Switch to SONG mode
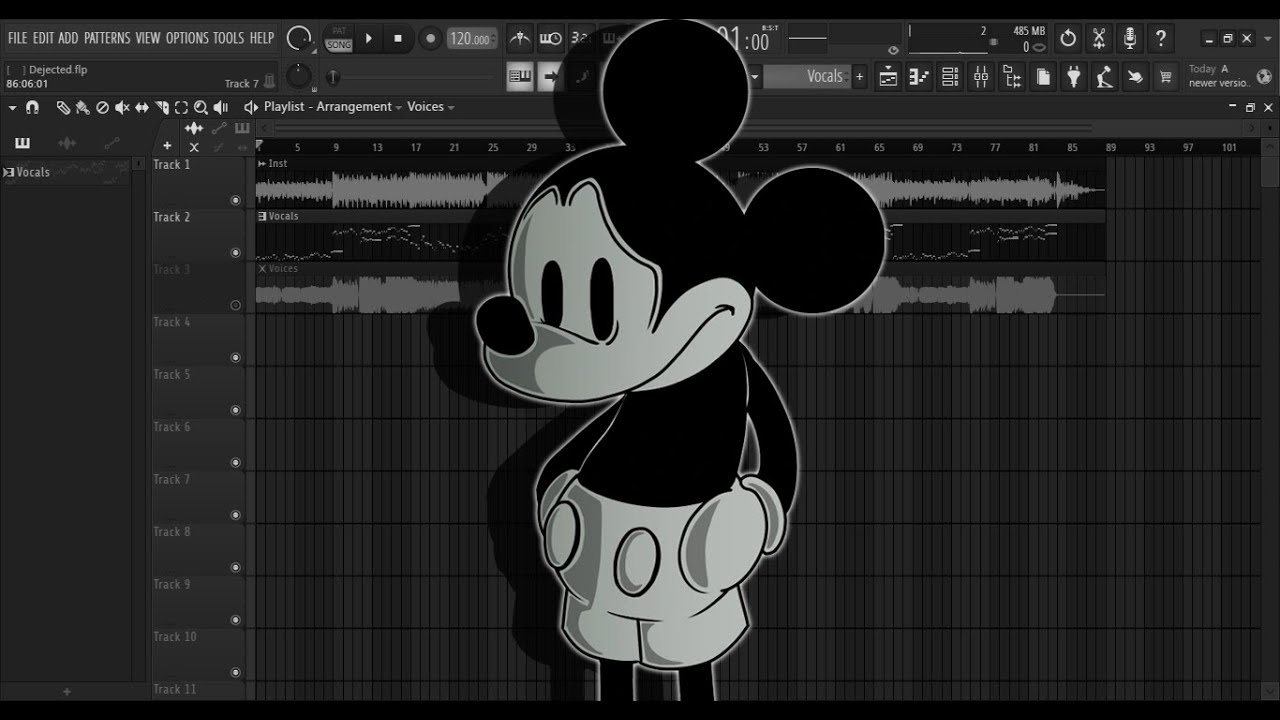This screenshot has height=720, width=1280. 339,45
